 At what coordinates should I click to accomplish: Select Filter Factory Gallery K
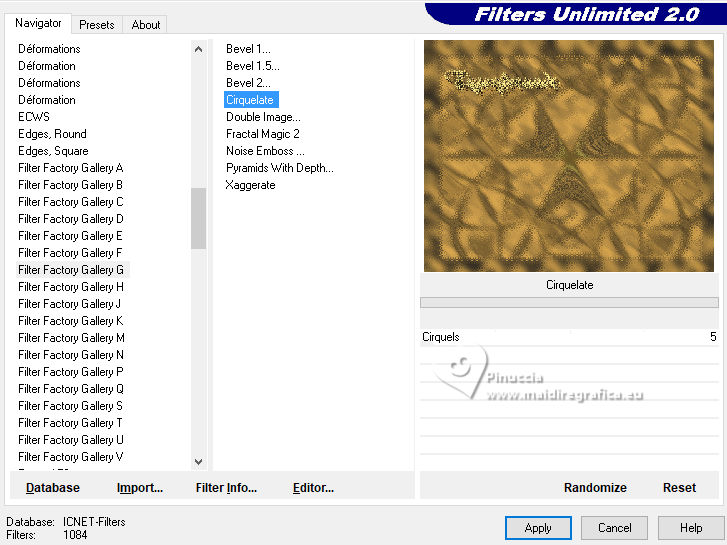tap(70, 321)
